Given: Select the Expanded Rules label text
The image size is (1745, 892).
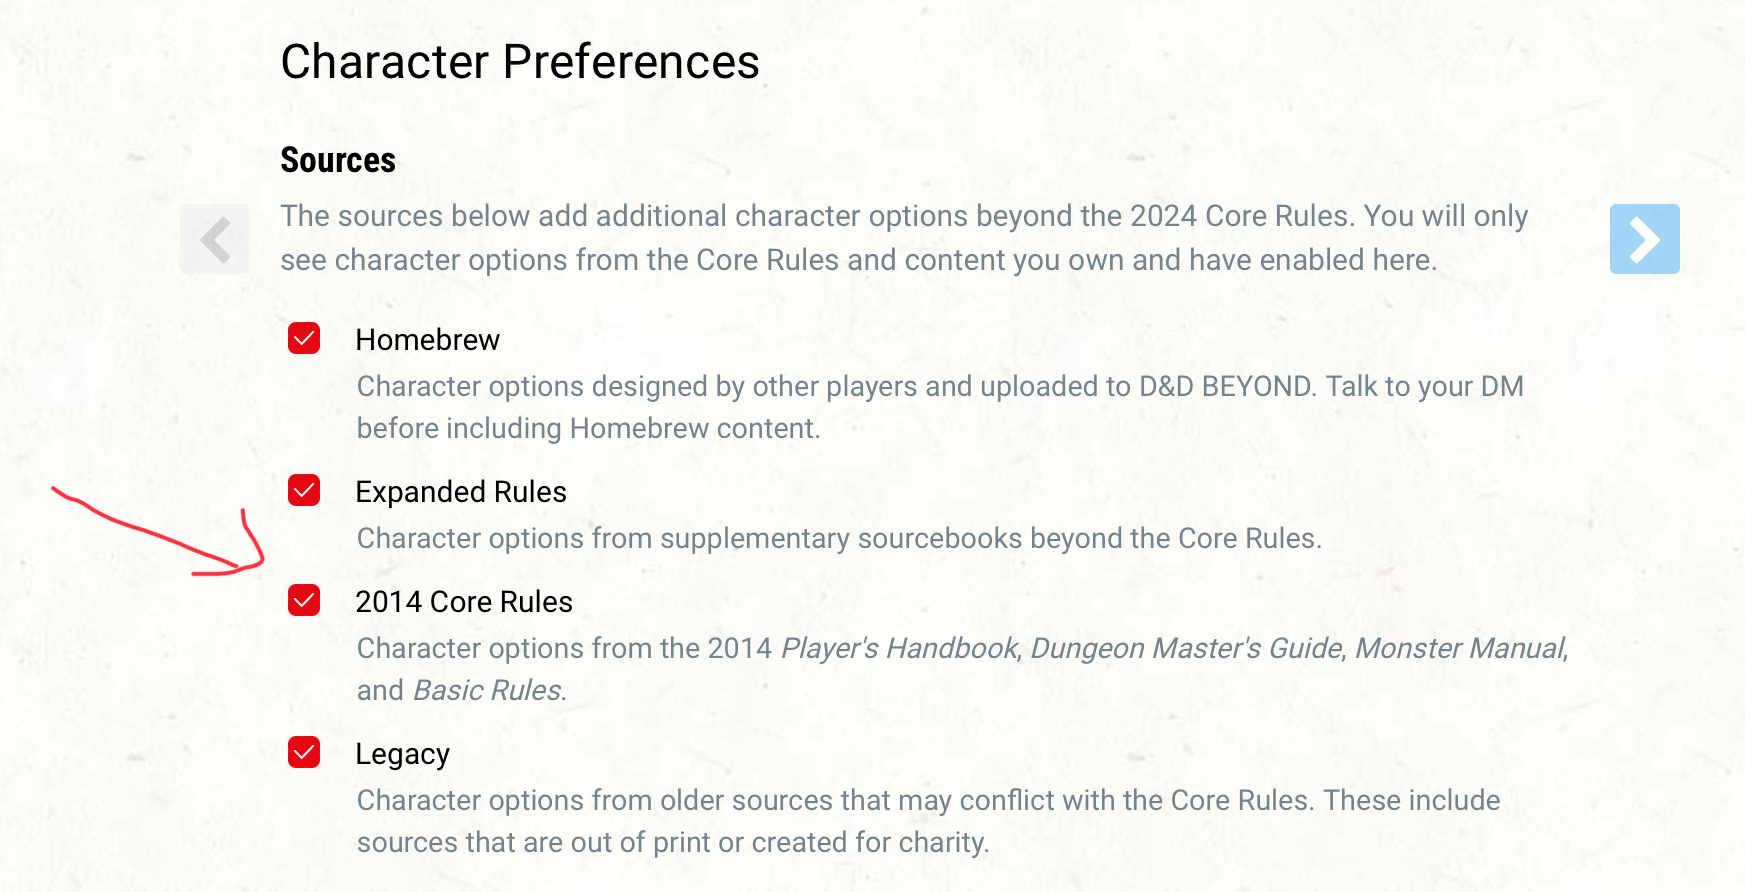Looking at the screenshot, I should point(461,492).
